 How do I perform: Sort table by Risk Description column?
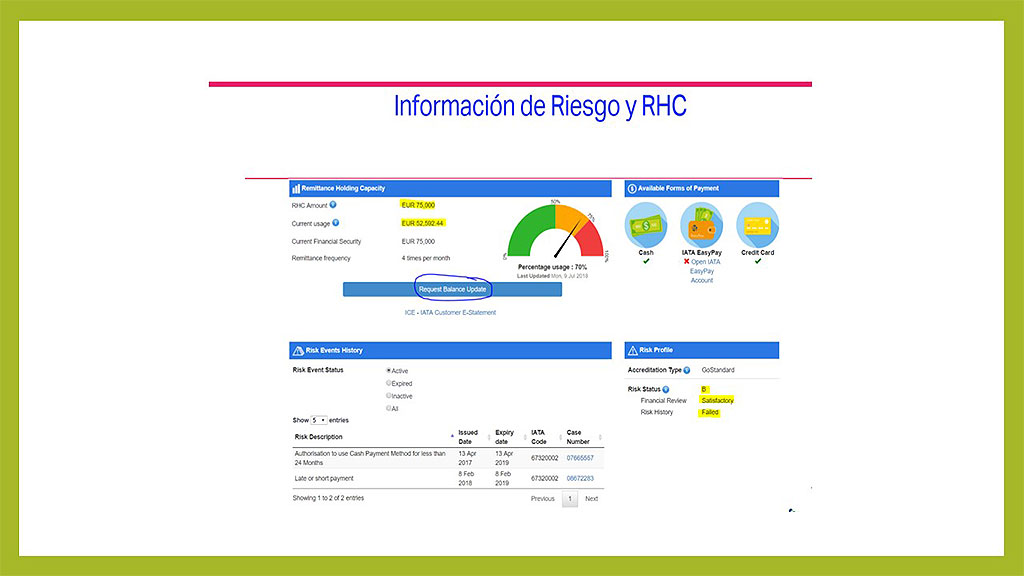(372, 437)
